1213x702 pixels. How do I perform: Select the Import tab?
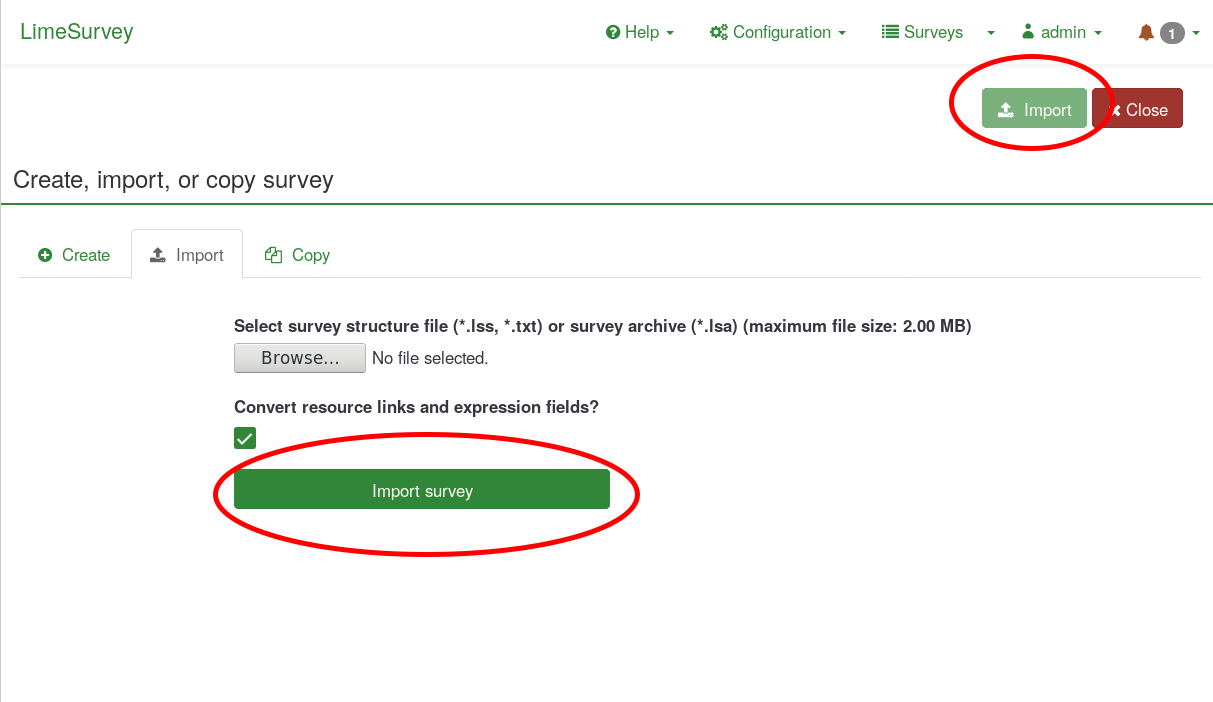(187, 255)
